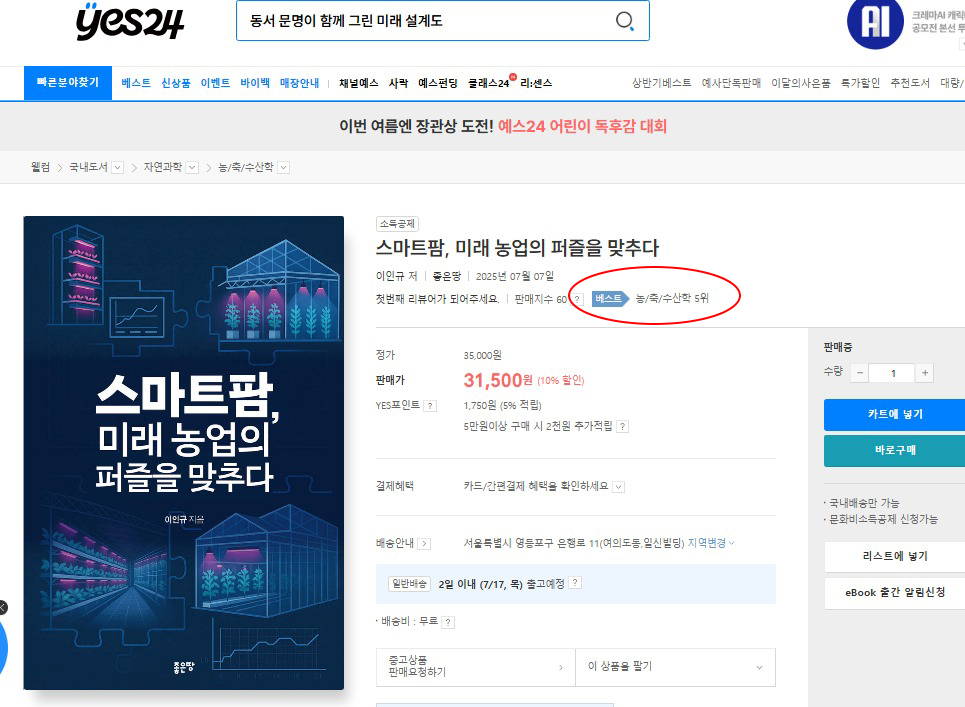The image size is (965, 707).
Task: Open the 빠른분야찾기 menu
Action: point(68,82)
